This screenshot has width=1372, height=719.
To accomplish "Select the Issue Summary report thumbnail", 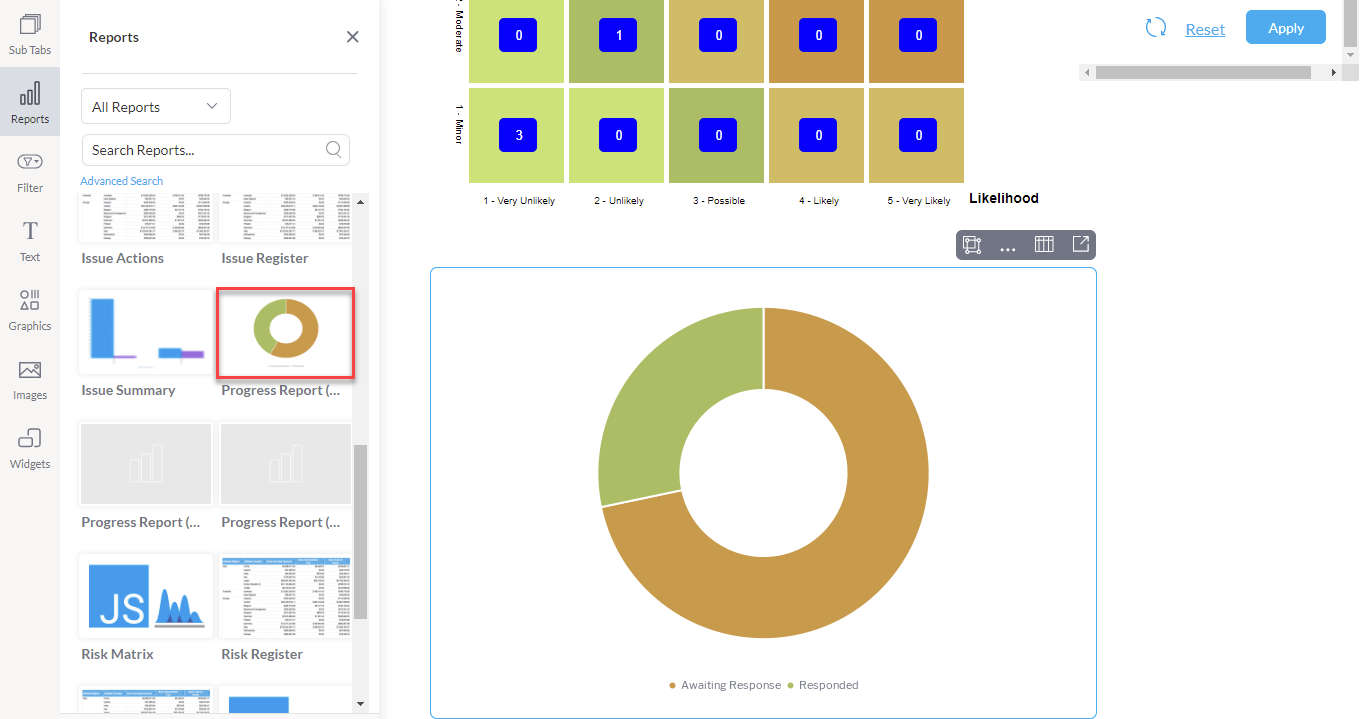I will click(146, 333).
